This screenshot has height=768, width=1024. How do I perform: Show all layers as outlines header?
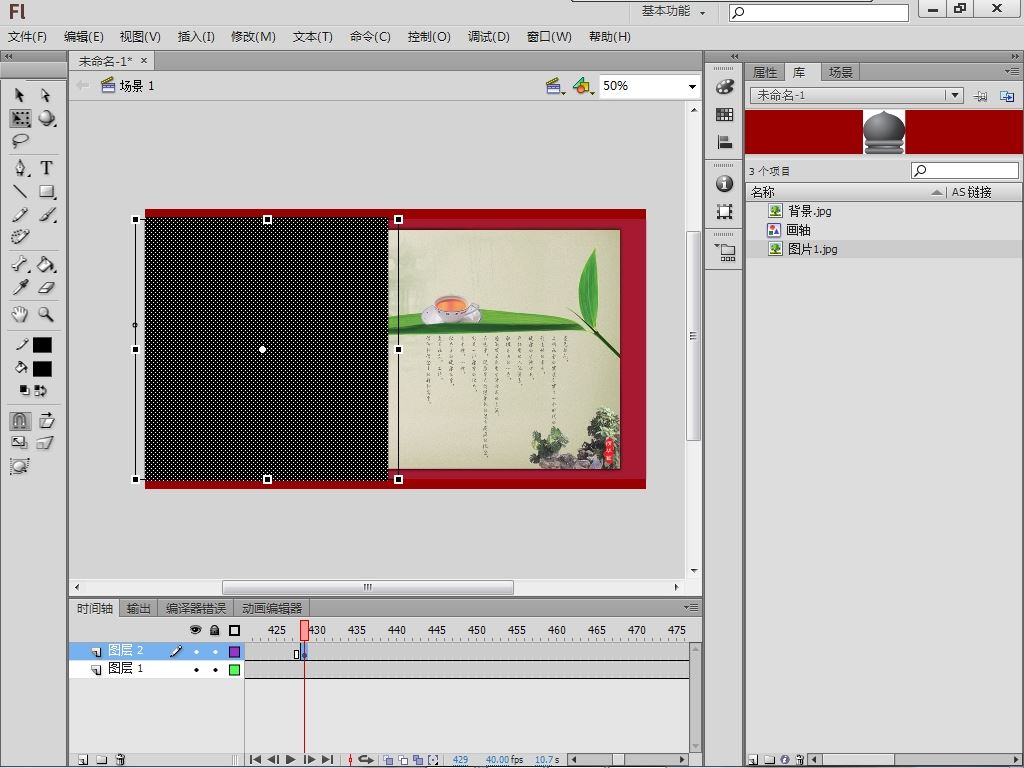click(234, 630)
